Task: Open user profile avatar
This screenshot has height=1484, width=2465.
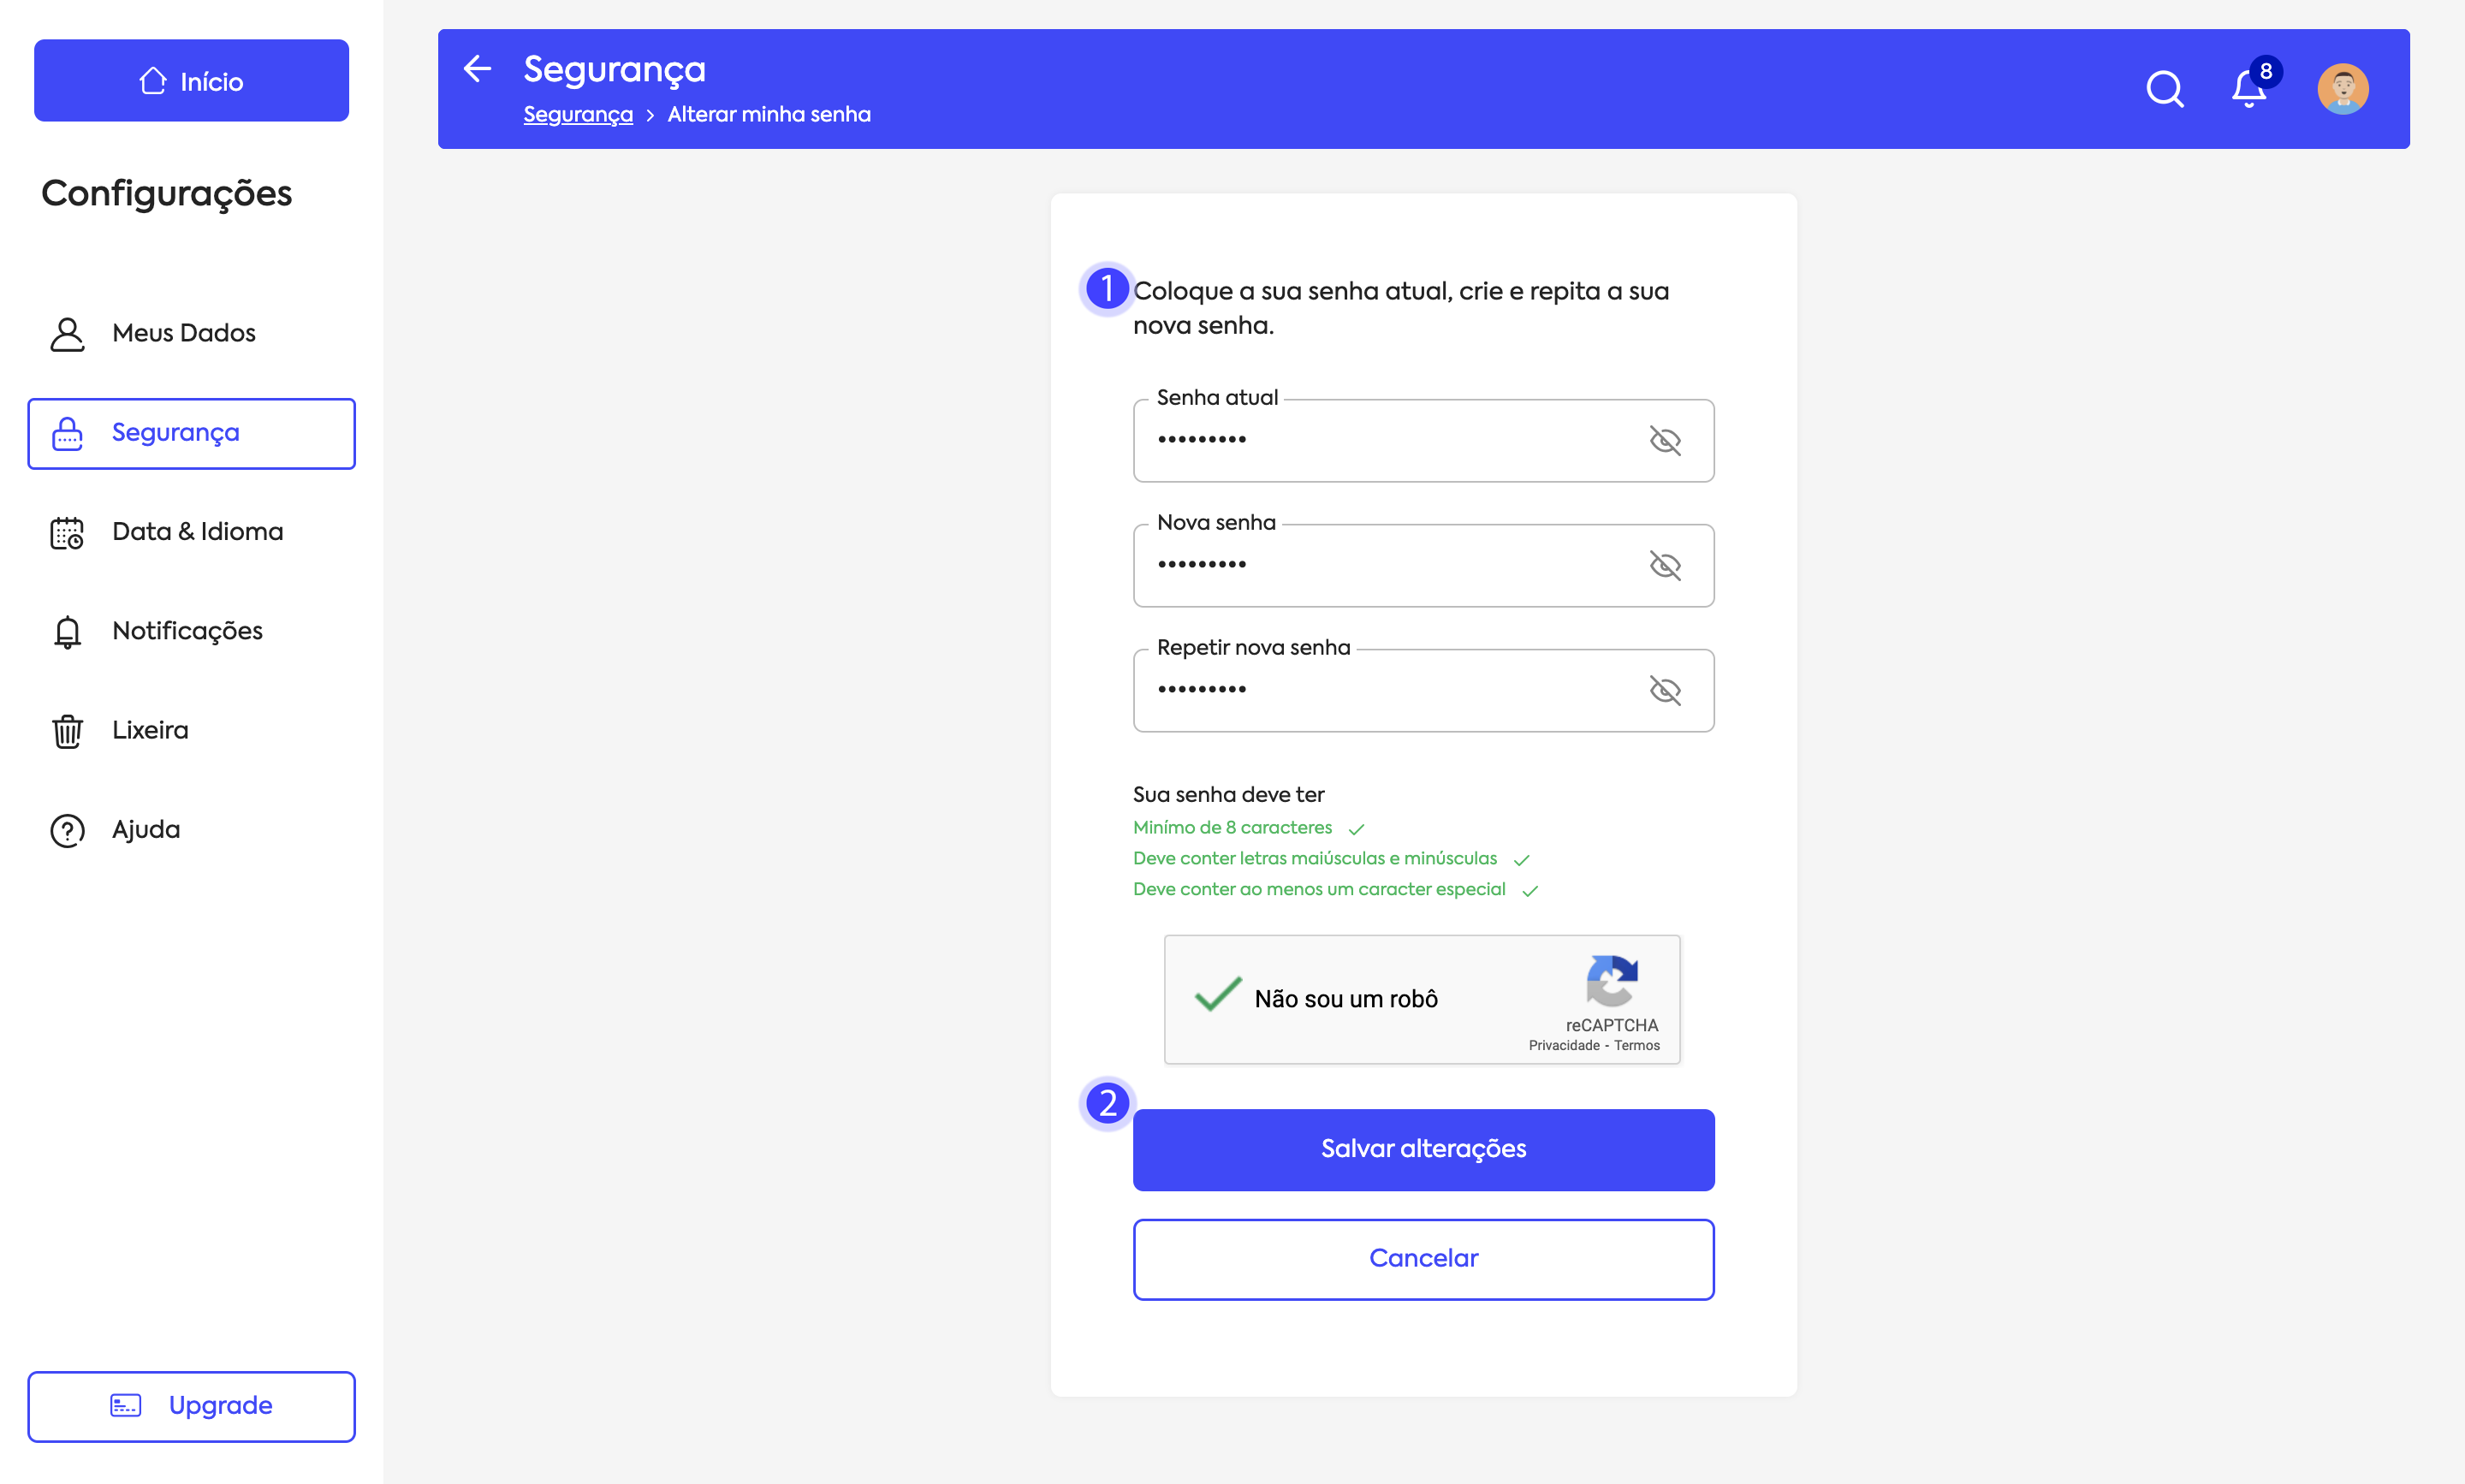Action: (2342, 89)
